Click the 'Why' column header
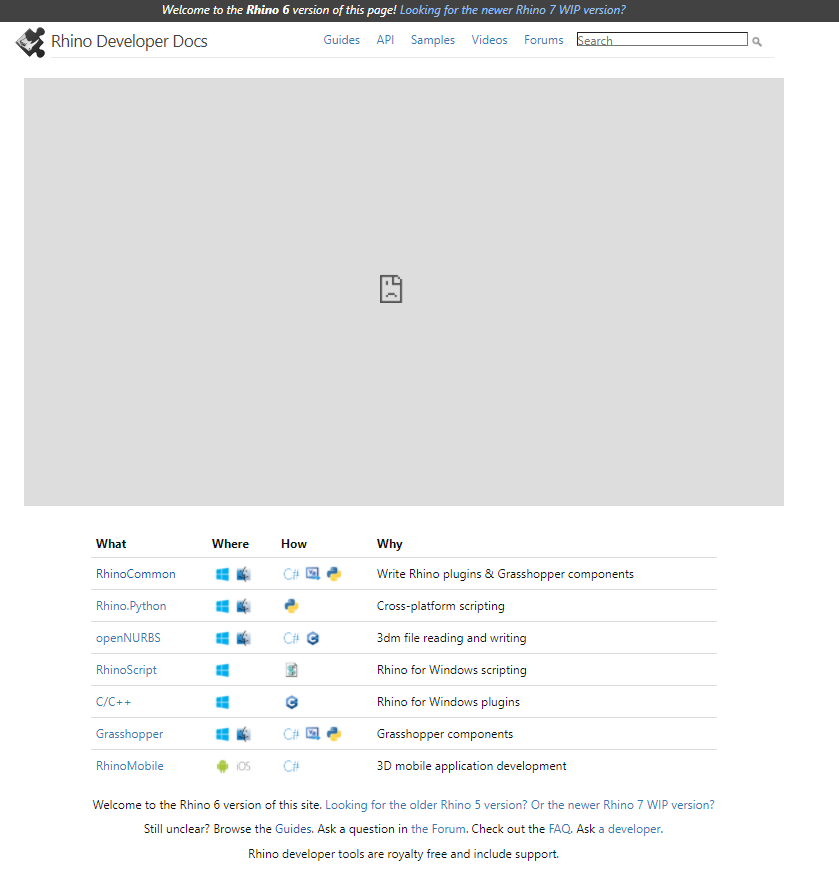The height and width of the screenshot is (870, 839). click(x=390, y=544)
